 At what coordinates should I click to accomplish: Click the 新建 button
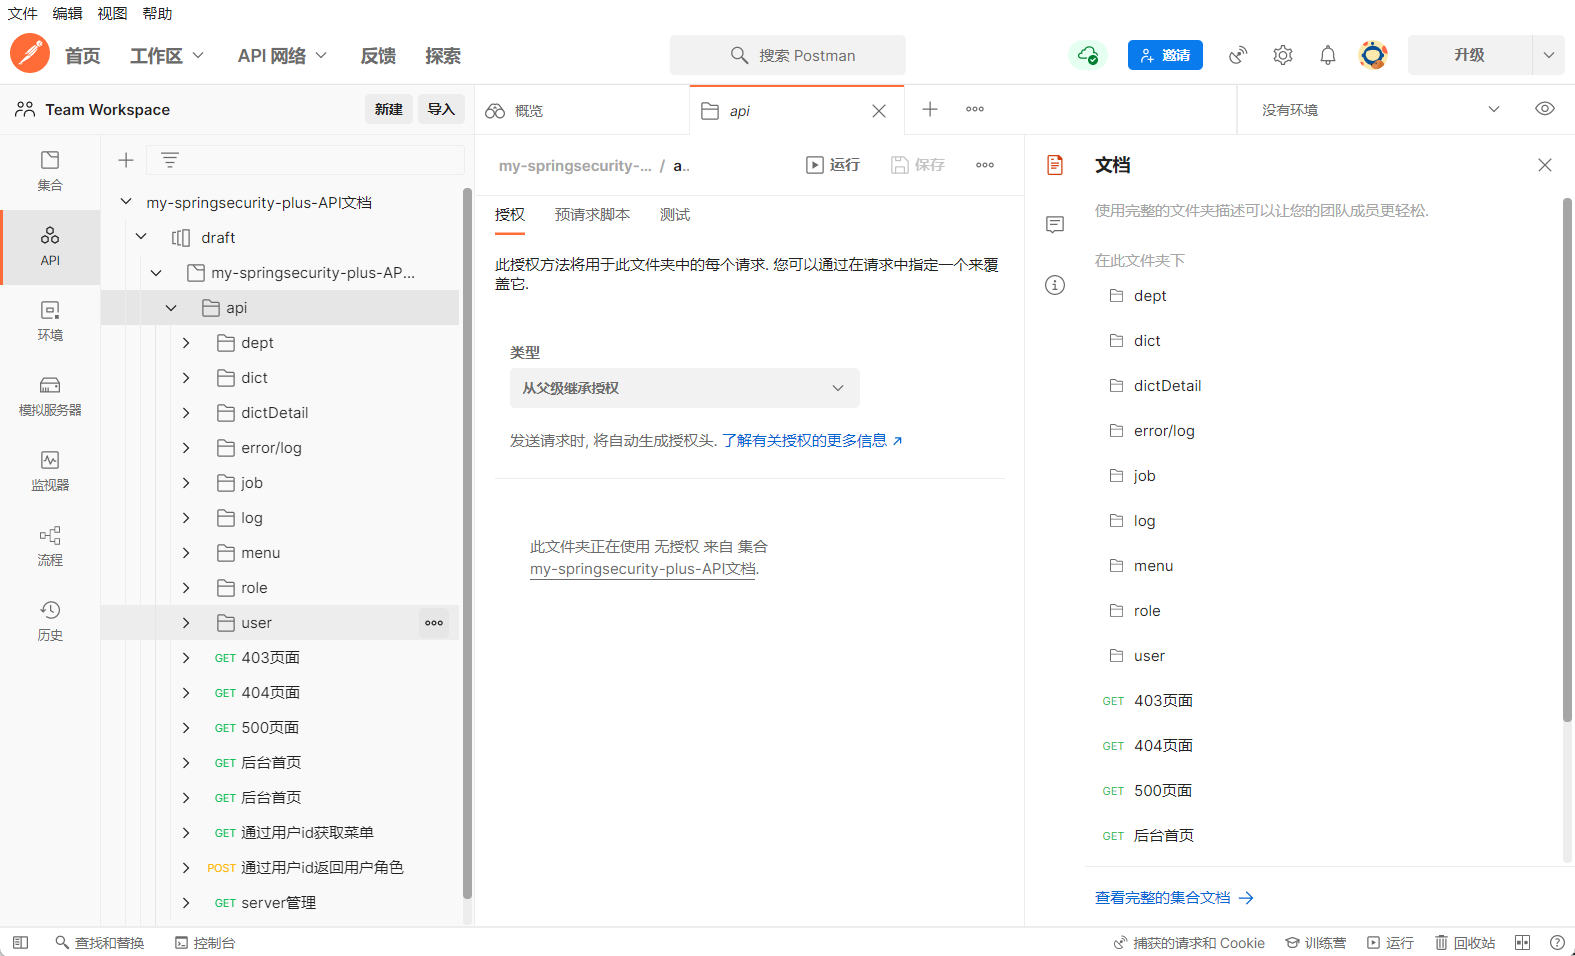click(x=389, y=110)
